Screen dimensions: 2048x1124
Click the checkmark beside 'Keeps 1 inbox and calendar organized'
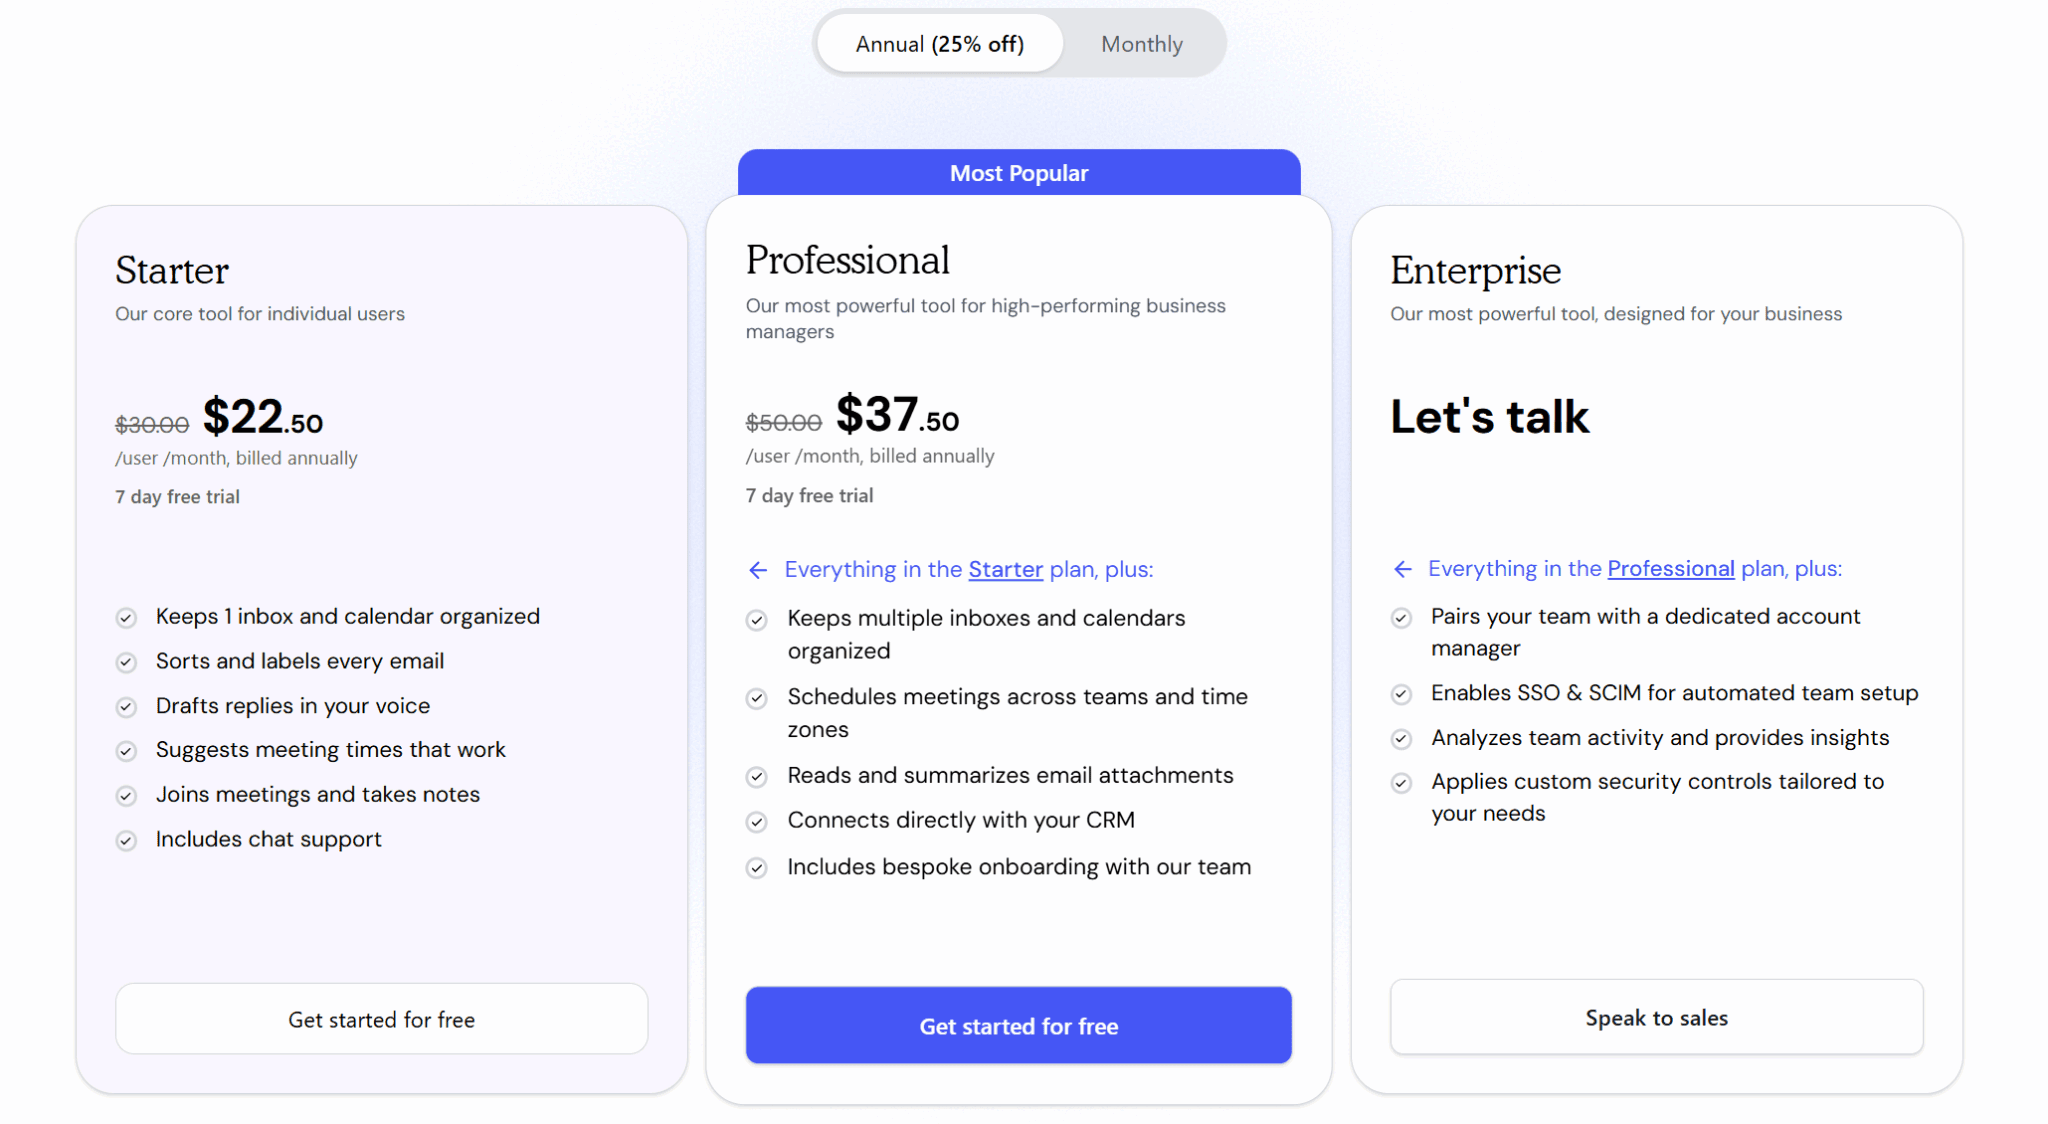tap(126, 618)
